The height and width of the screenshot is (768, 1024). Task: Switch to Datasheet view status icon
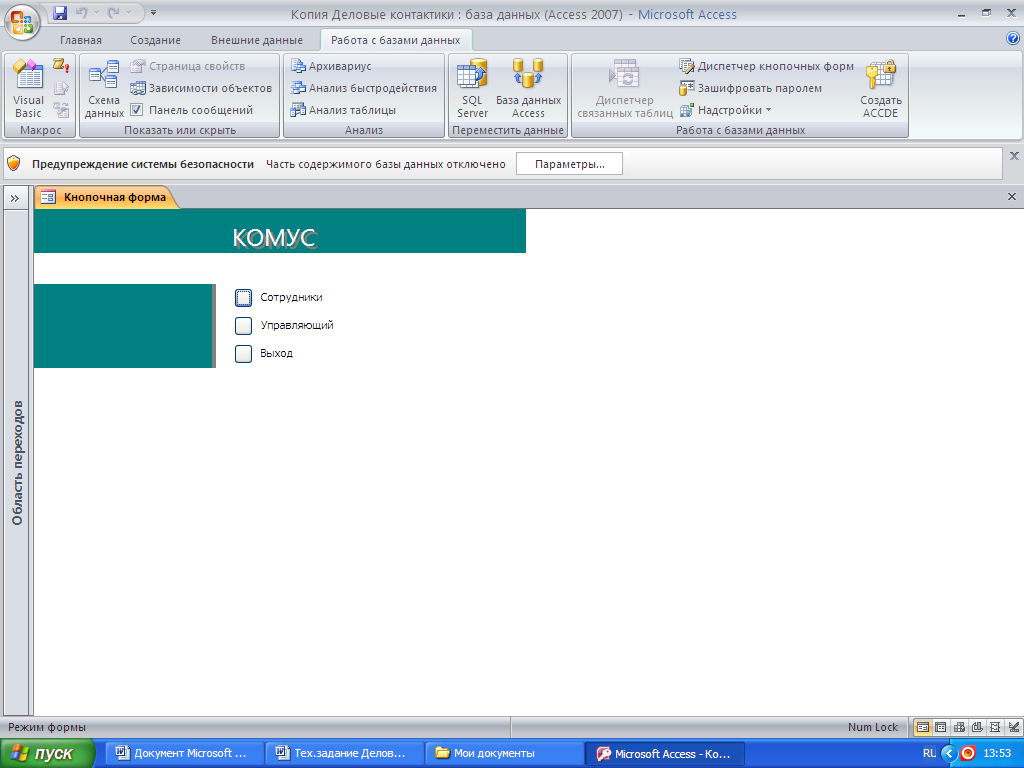[940, 727]
